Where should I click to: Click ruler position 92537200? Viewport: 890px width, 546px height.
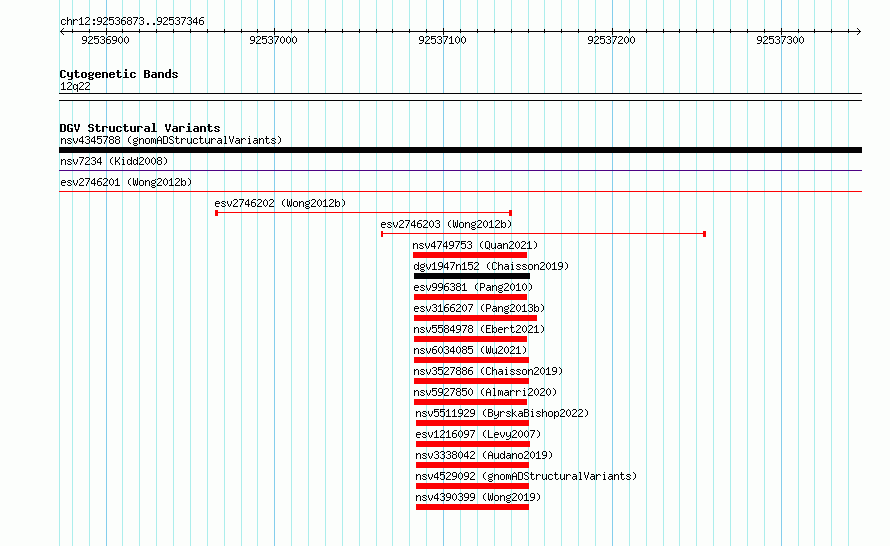coord(611,40)
